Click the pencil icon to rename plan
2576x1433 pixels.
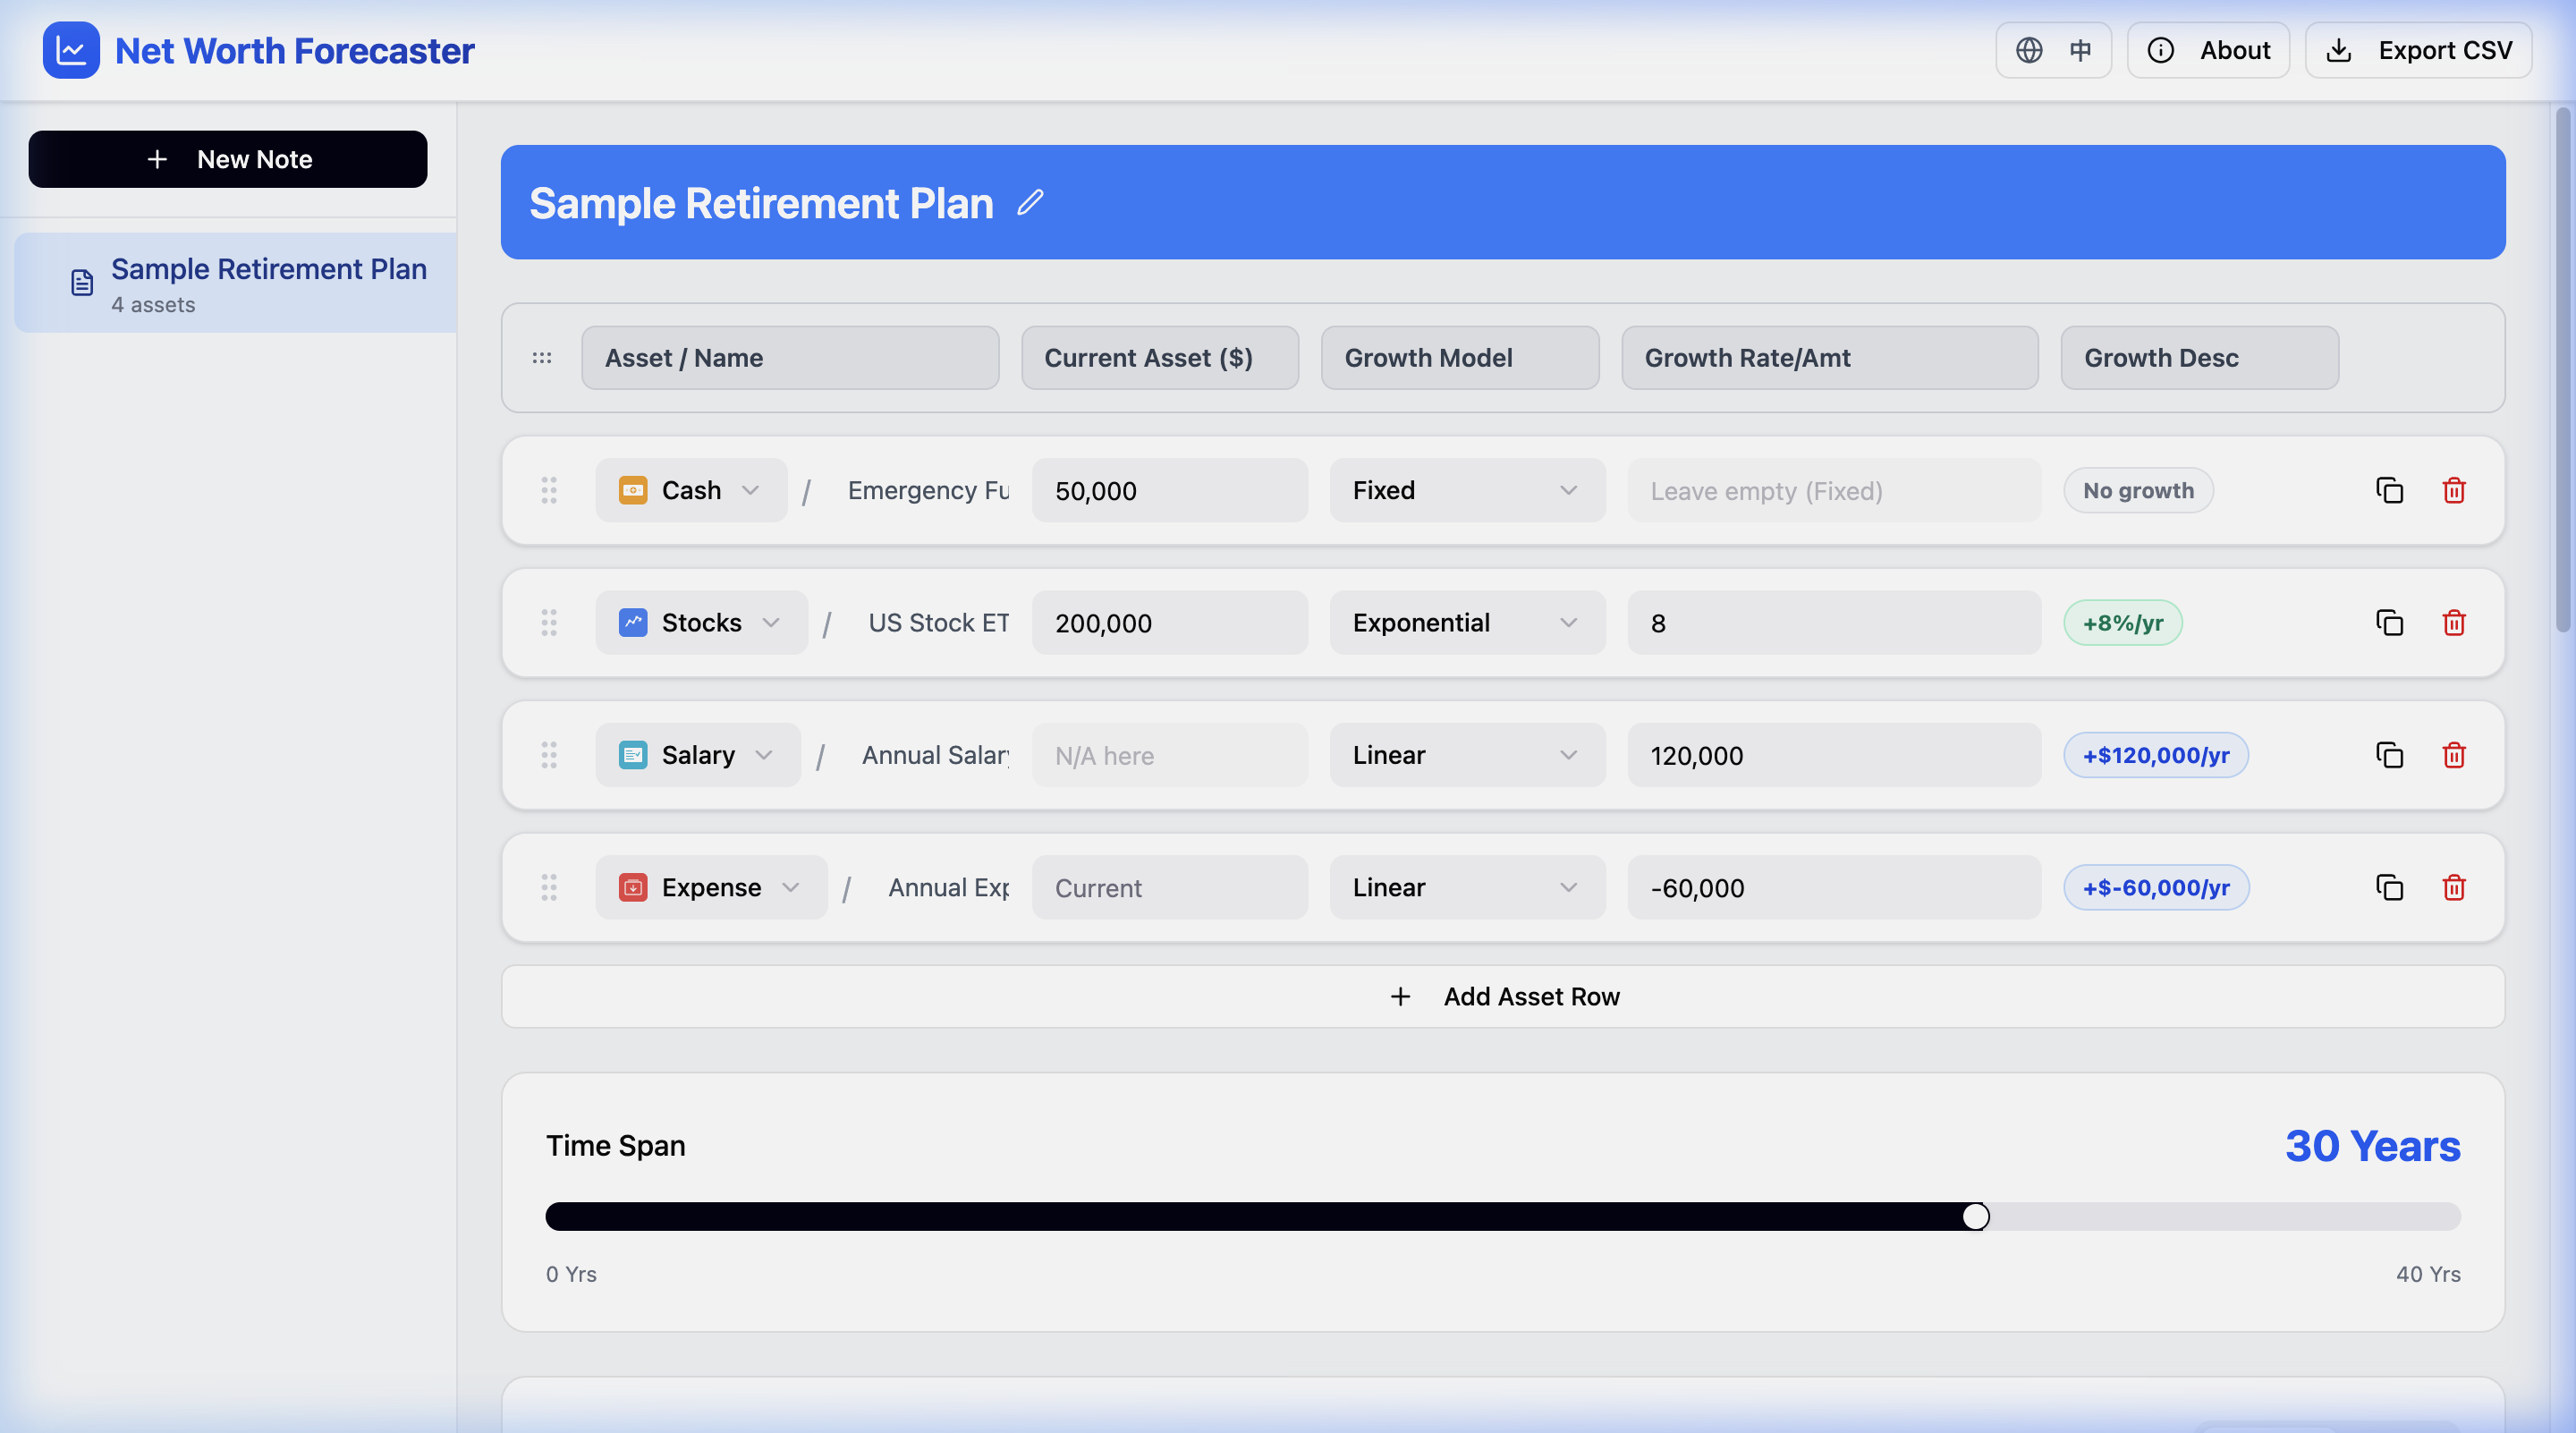click(x=1030, y=203)
